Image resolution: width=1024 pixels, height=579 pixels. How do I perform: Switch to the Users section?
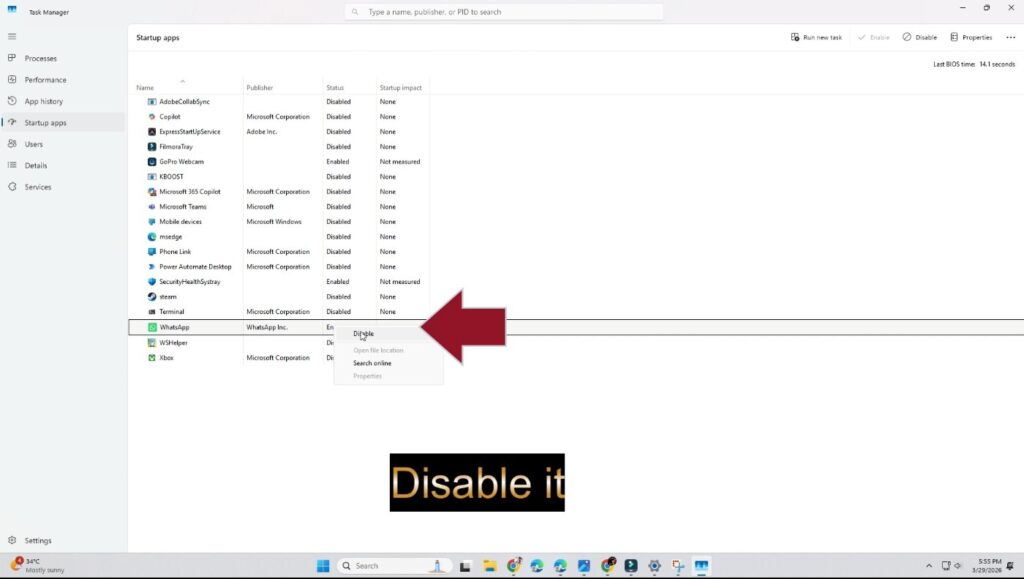36,143
